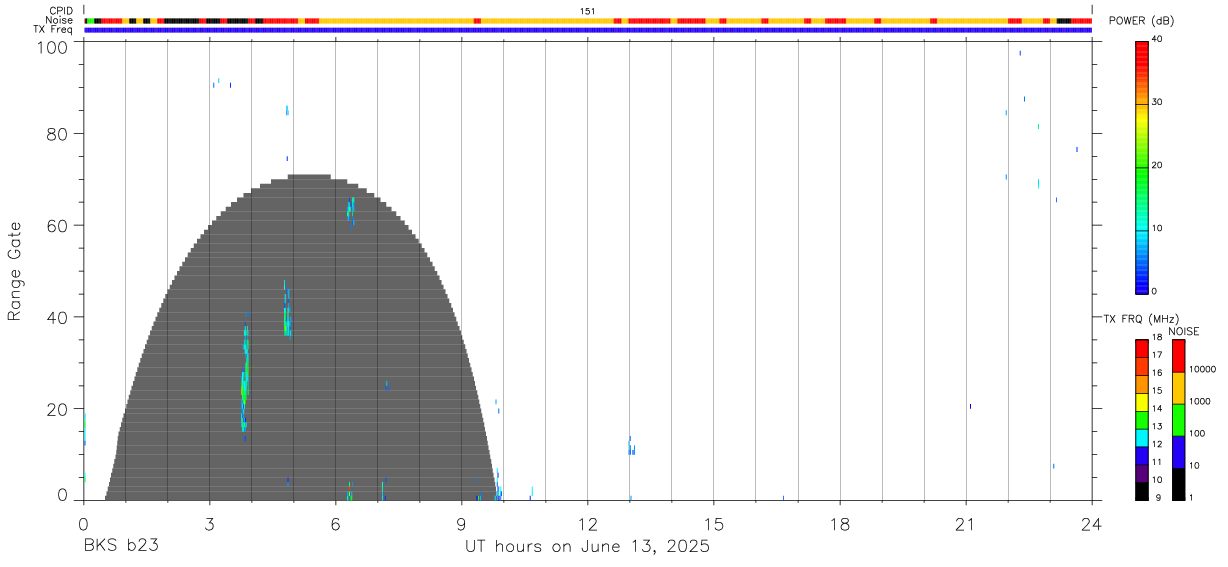The width and height of the screenshot is (1228, 567).
Task: Click the CPID value 151
Action: pos(587,10)
